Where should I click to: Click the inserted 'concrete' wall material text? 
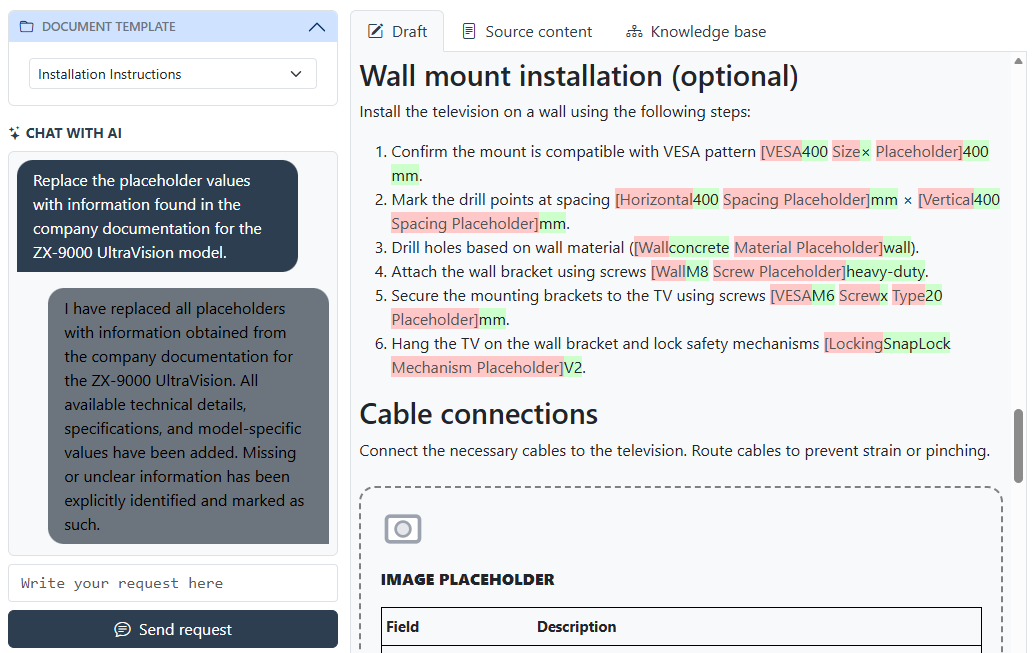(x=699, y=248)
